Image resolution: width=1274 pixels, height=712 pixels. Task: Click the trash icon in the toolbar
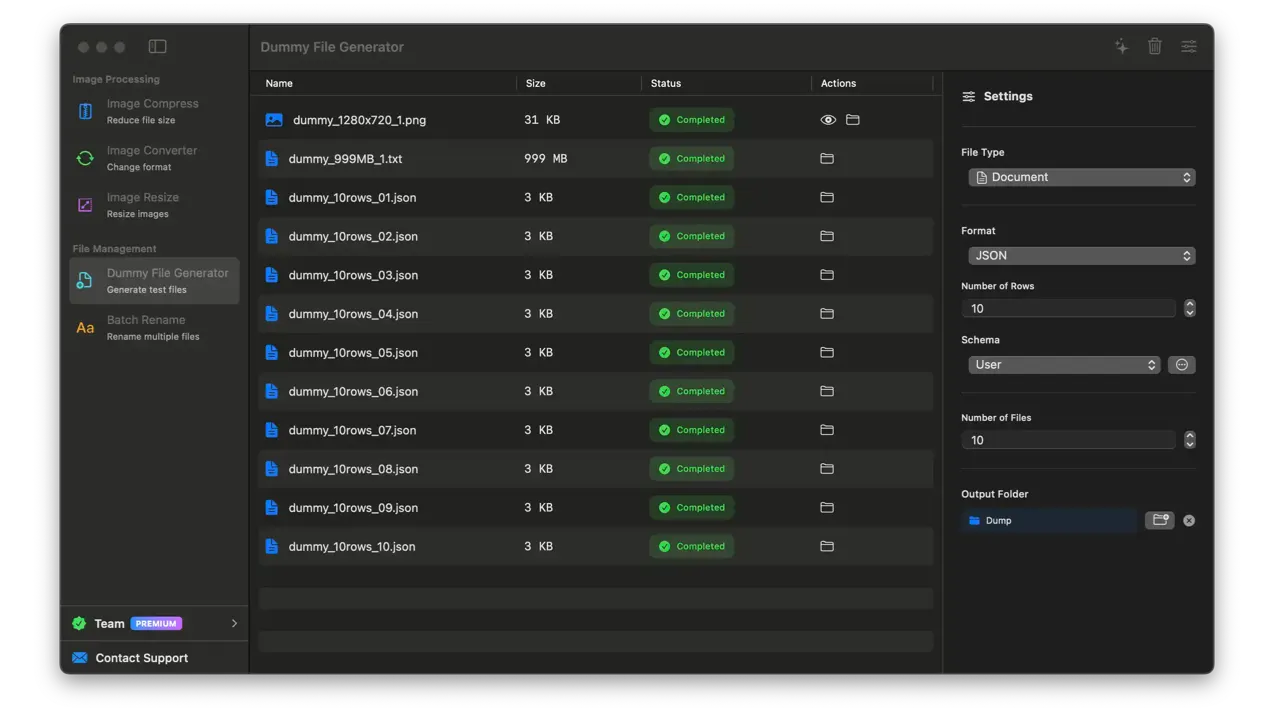(1154, 47)
